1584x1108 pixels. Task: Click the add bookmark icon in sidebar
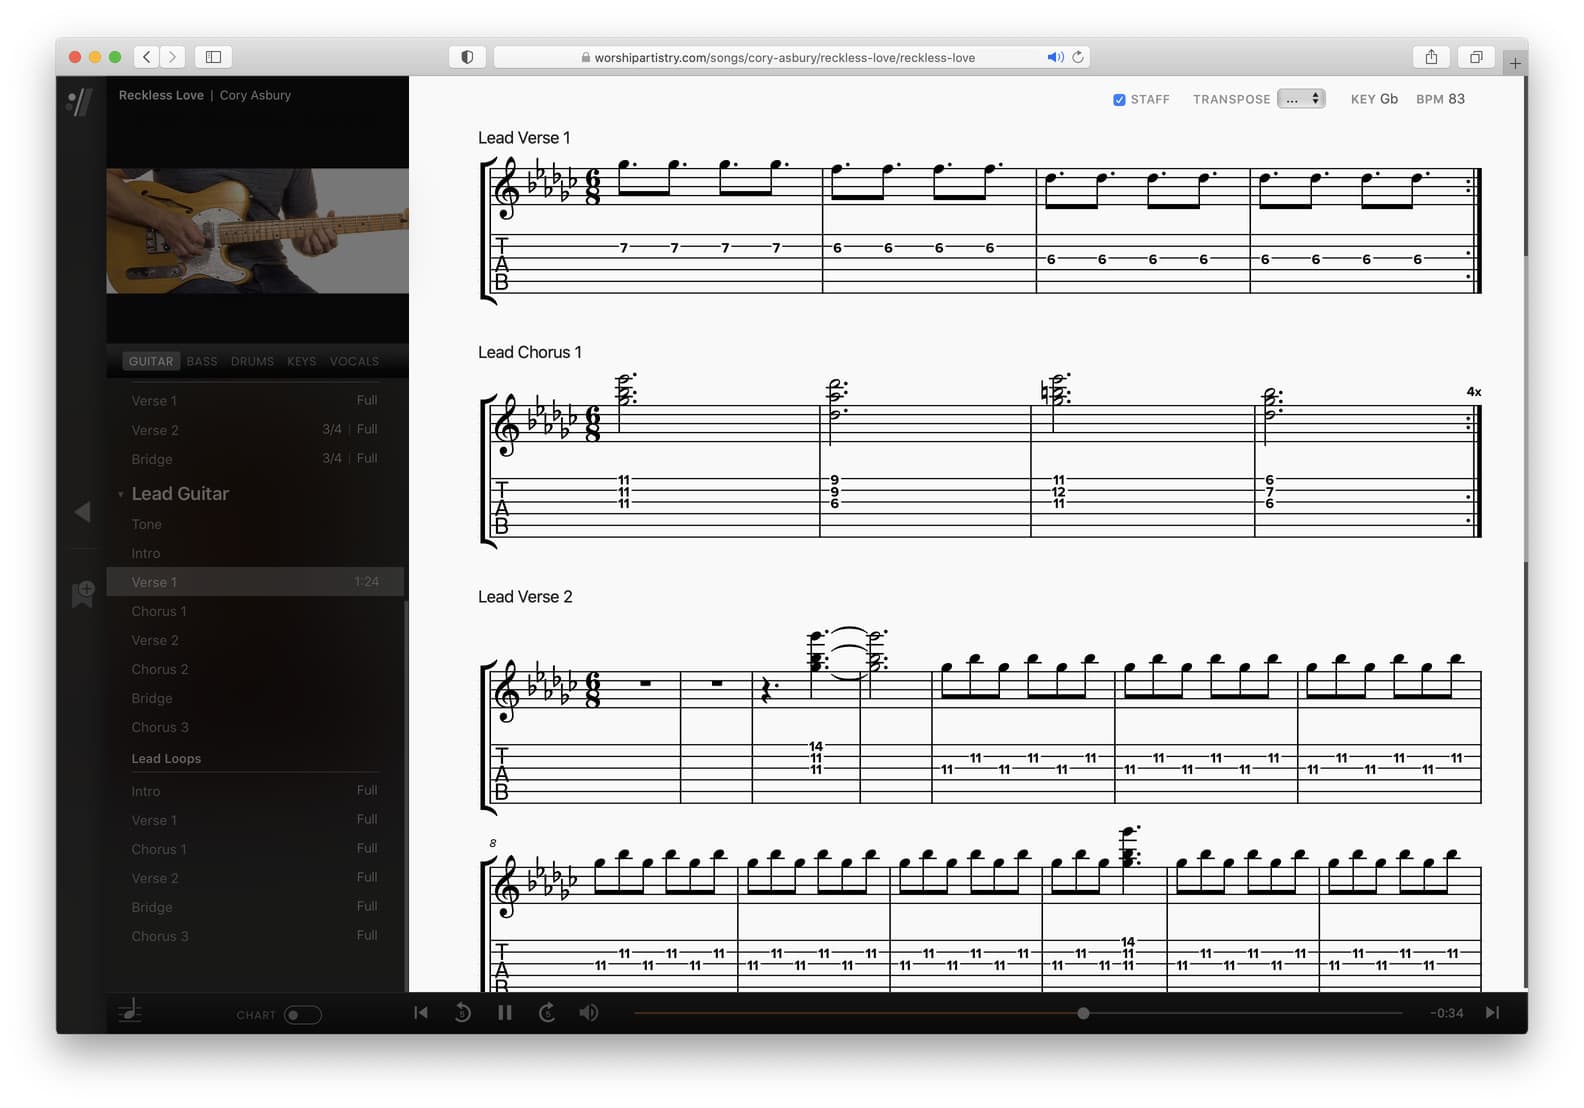[x=83, y=593]
